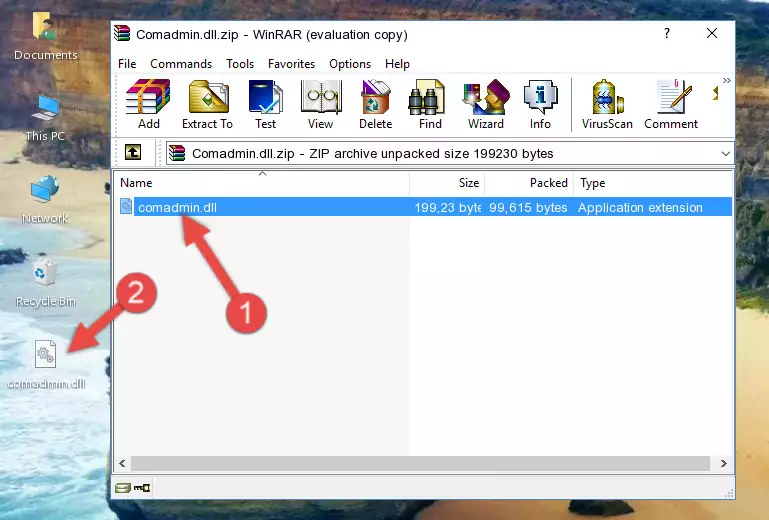
Task: Sort file list by Size column
Action: point(447,183)
